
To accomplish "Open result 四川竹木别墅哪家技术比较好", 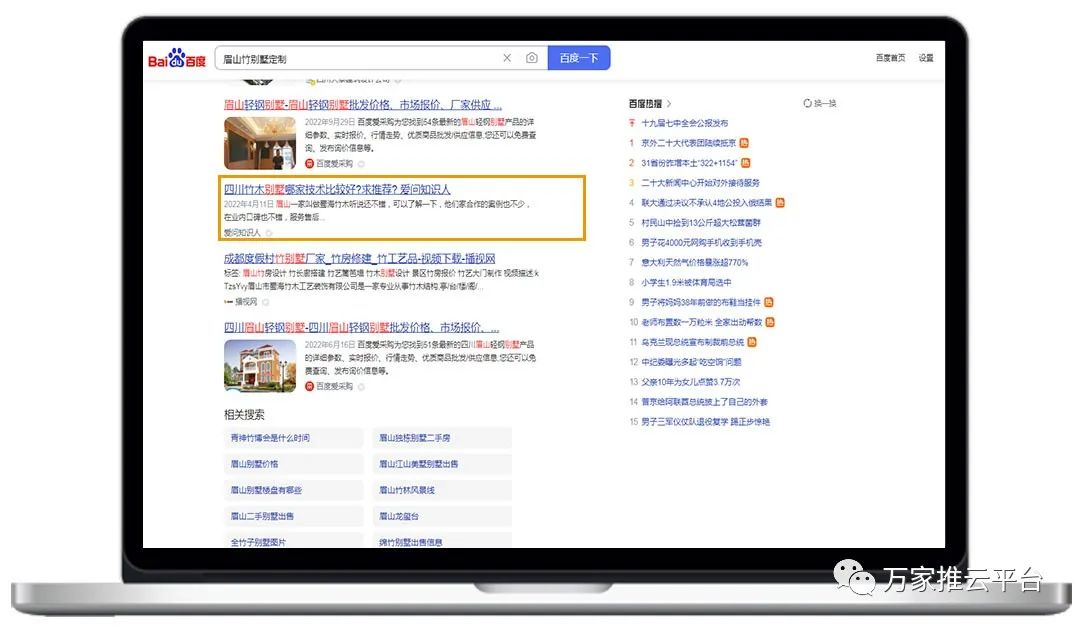I will [337, 189].
